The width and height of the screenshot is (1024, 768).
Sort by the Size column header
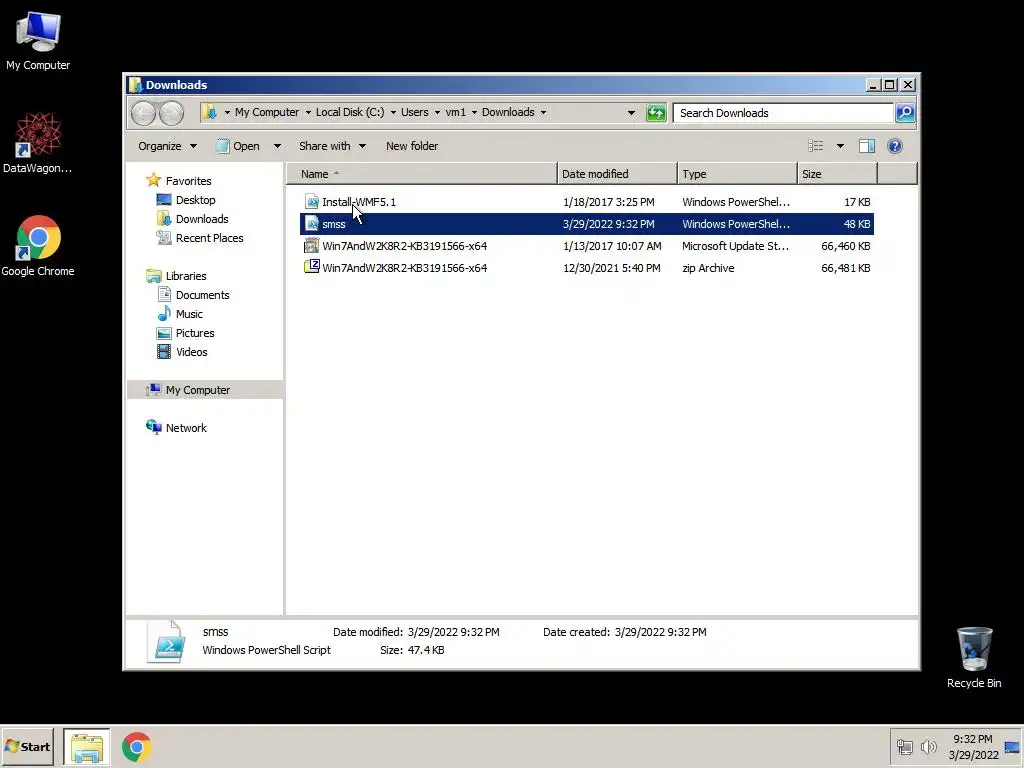click(x=838, y=174)
